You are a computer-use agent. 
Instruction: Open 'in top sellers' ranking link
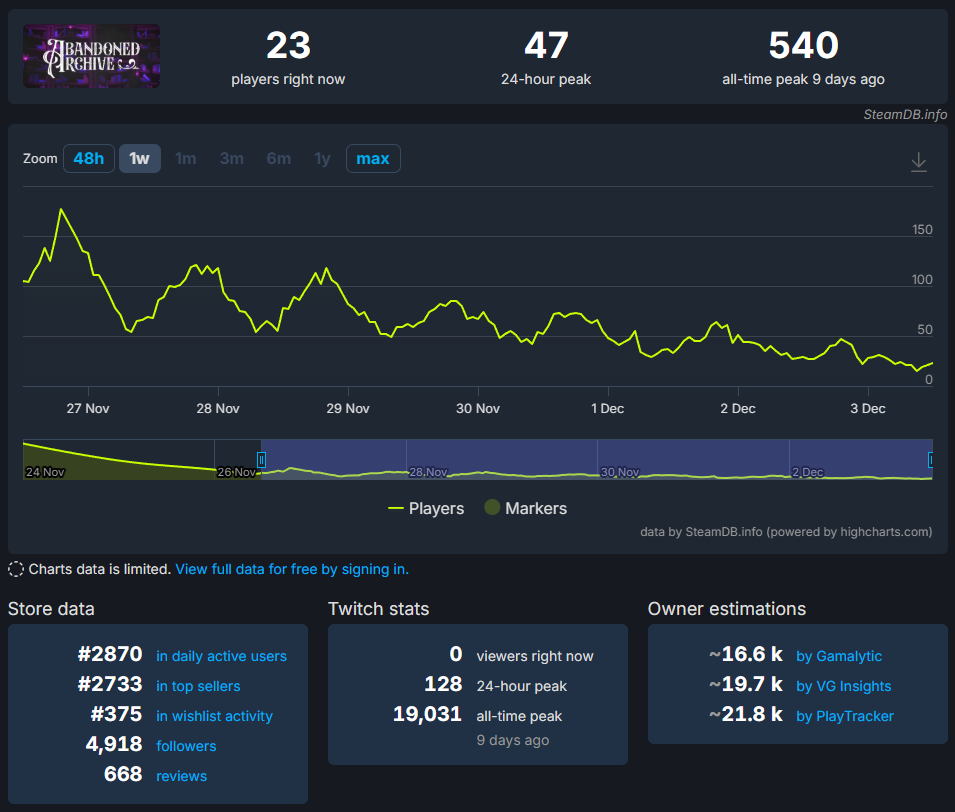tap(198, 686)
